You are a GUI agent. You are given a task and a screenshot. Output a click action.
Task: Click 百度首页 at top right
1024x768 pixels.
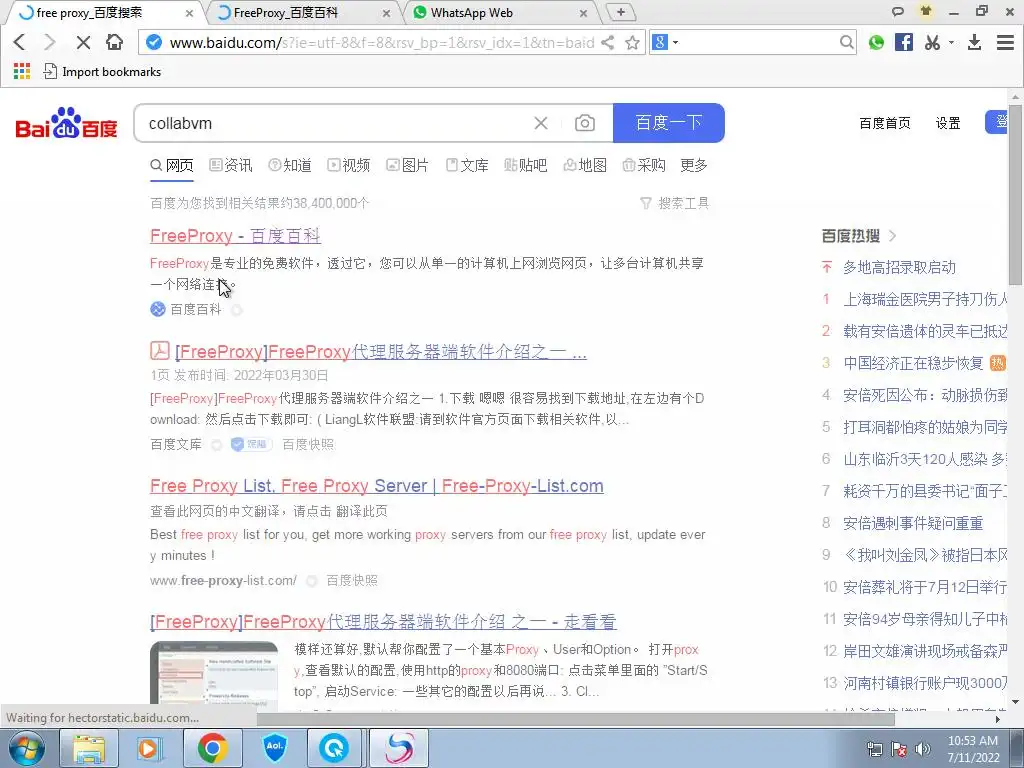[x=885, y=123]
